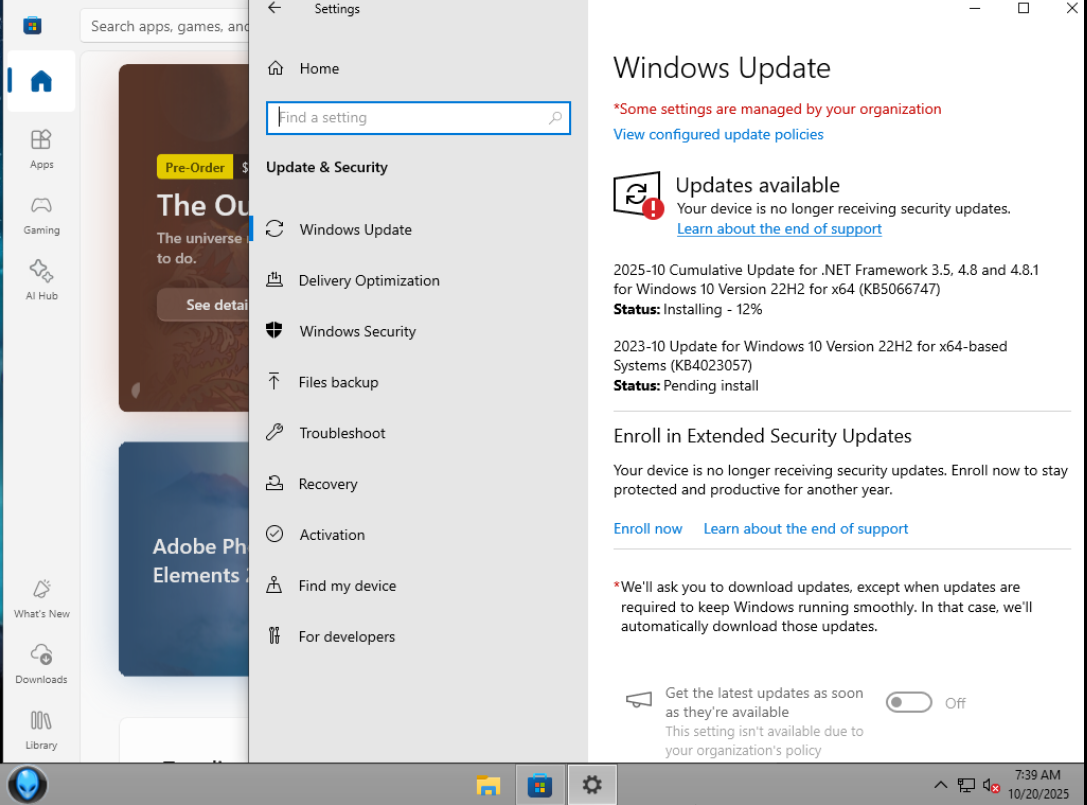Toggle Get the latest updates switch
The height and width of the screenshot is (805, 1087).
pyautogui.click(x=908, y=702)
